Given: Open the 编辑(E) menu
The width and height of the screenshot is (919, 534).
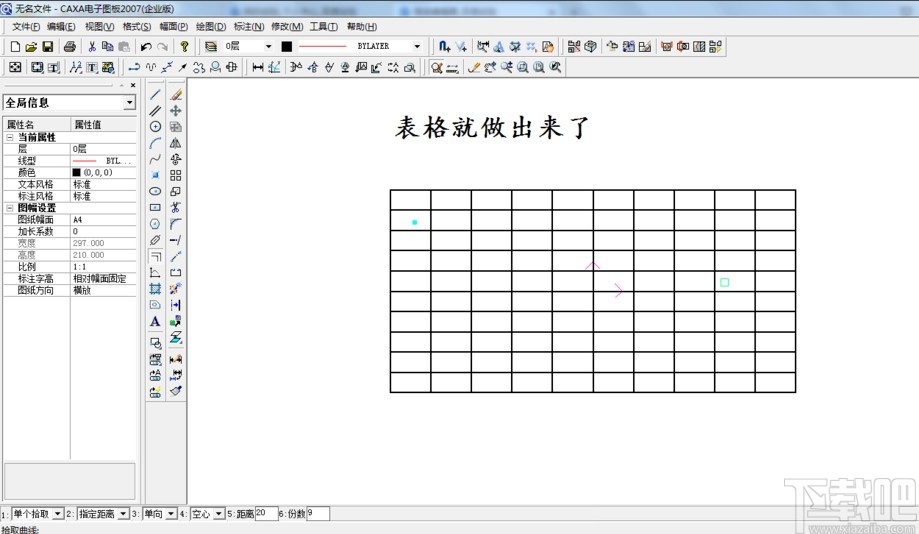Looking at the screenshot, I should (x=61, y=26).
